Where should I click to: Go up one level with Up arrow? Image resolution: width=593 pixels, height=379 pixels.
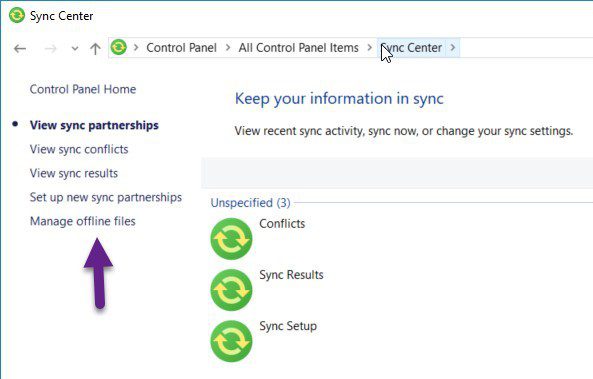(x=95, y=48)
